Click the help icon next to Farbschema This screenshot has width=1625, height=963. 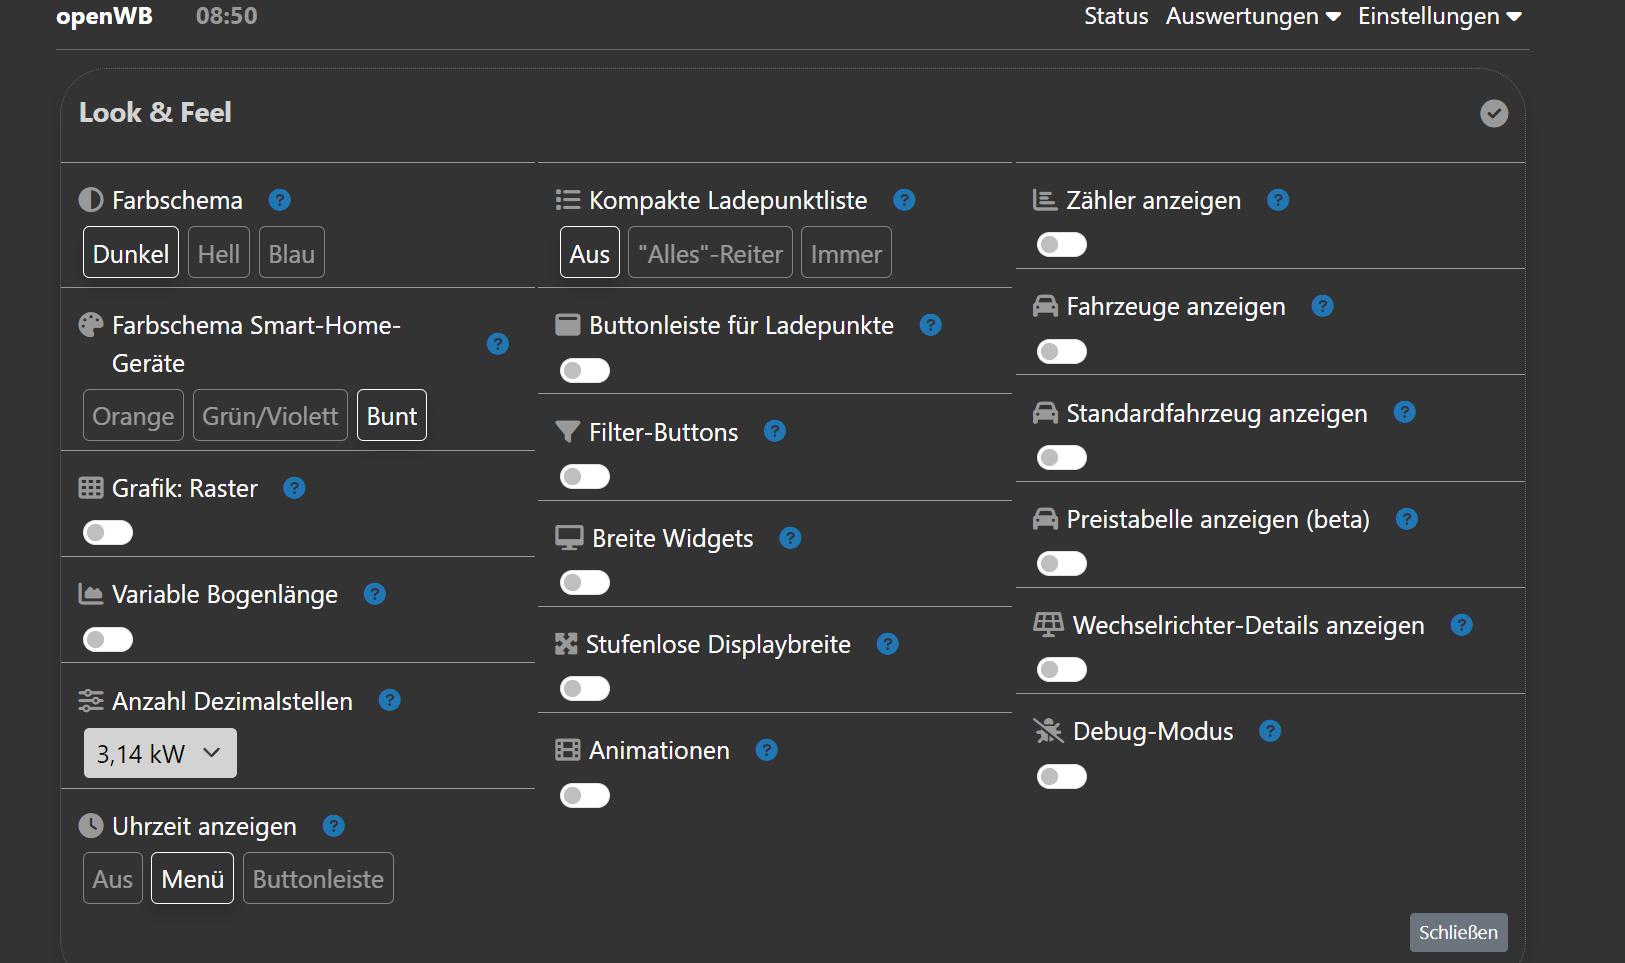coord(280,200)
